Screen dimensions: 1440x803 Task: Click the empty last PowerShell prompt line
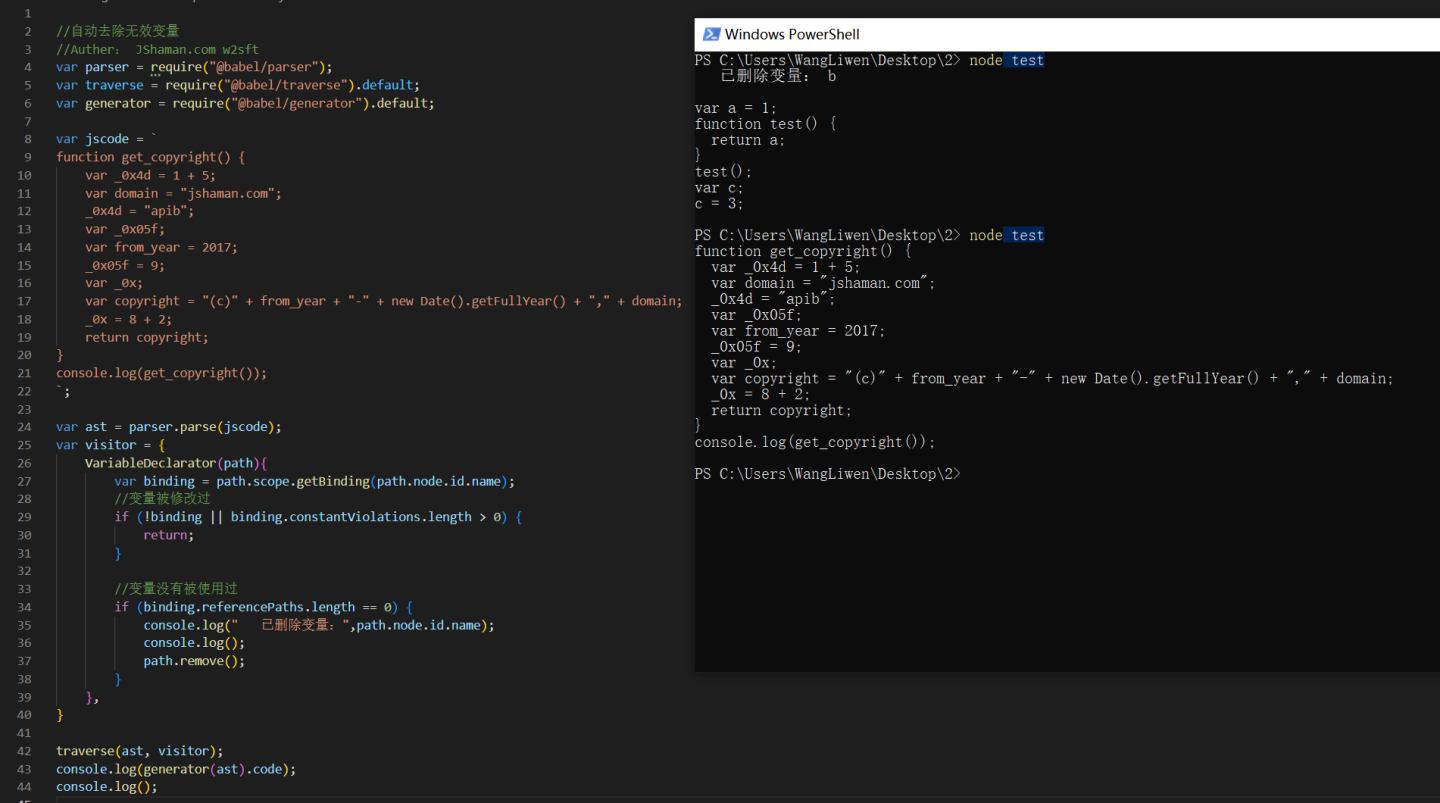tap(828, 474)
